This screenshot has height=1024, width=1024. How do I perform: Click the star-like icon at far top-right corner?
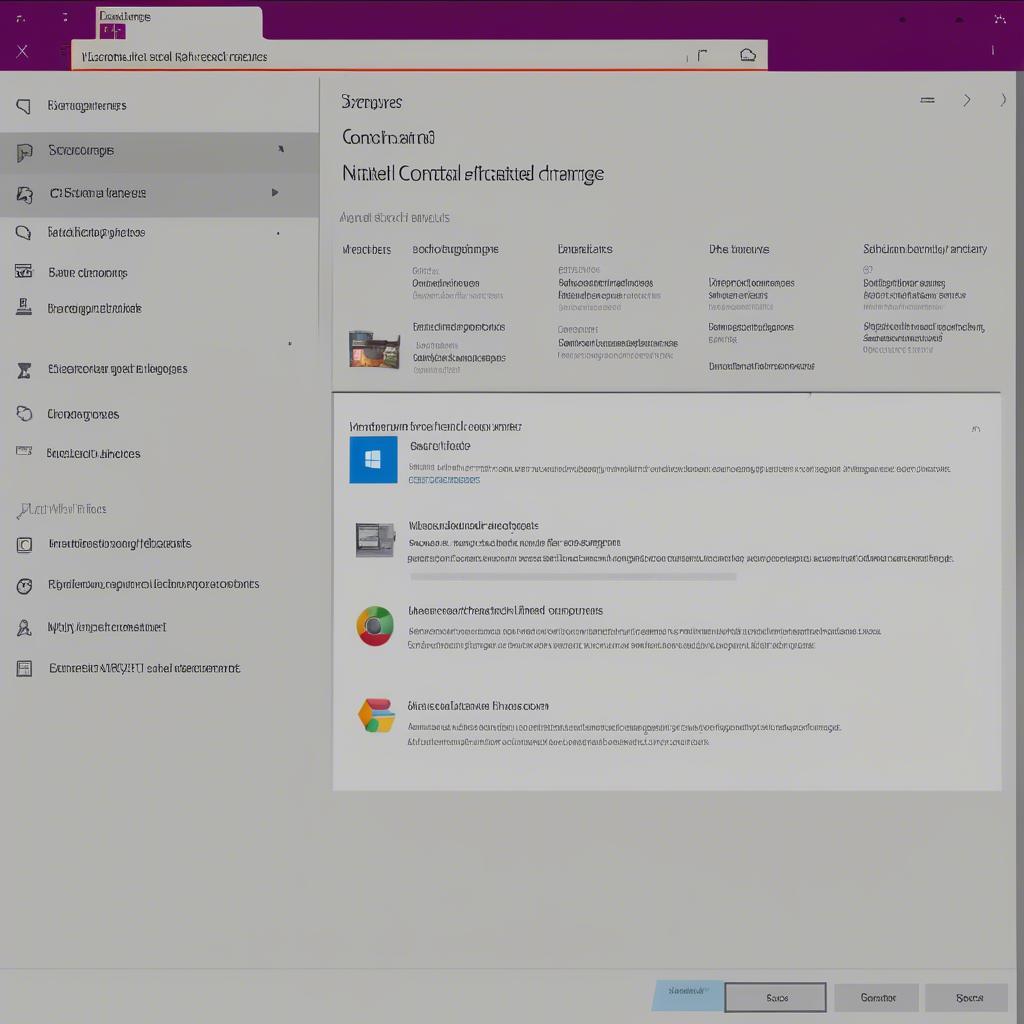point(999,19)
